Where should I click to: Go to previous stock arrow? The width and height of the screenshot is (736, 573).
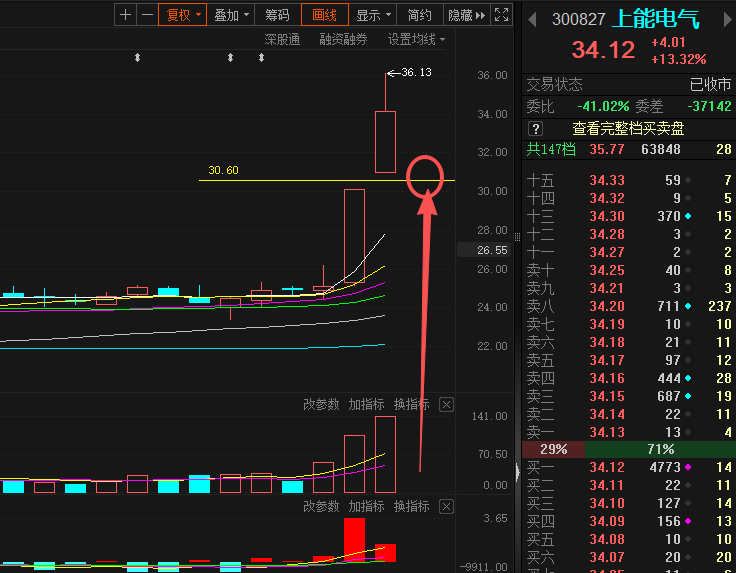click(532, 19)
